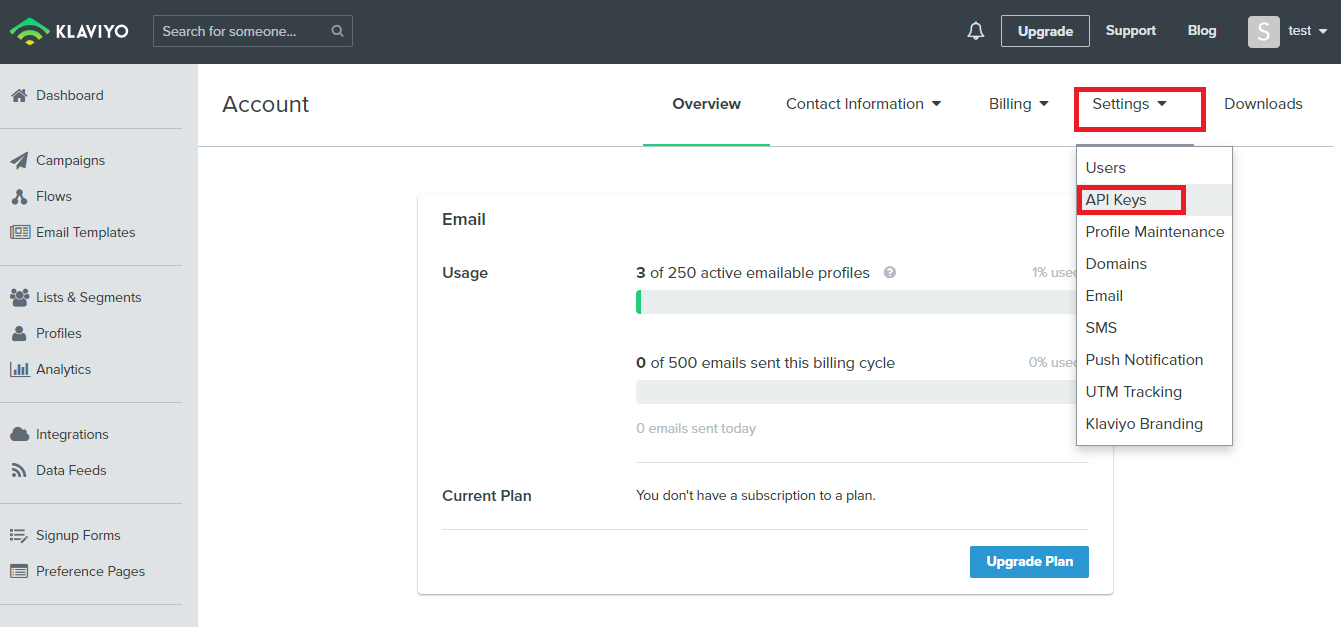1341x627 pixels.
Task: Choose SMS from Settings menu
Action: click(1155, 328)
